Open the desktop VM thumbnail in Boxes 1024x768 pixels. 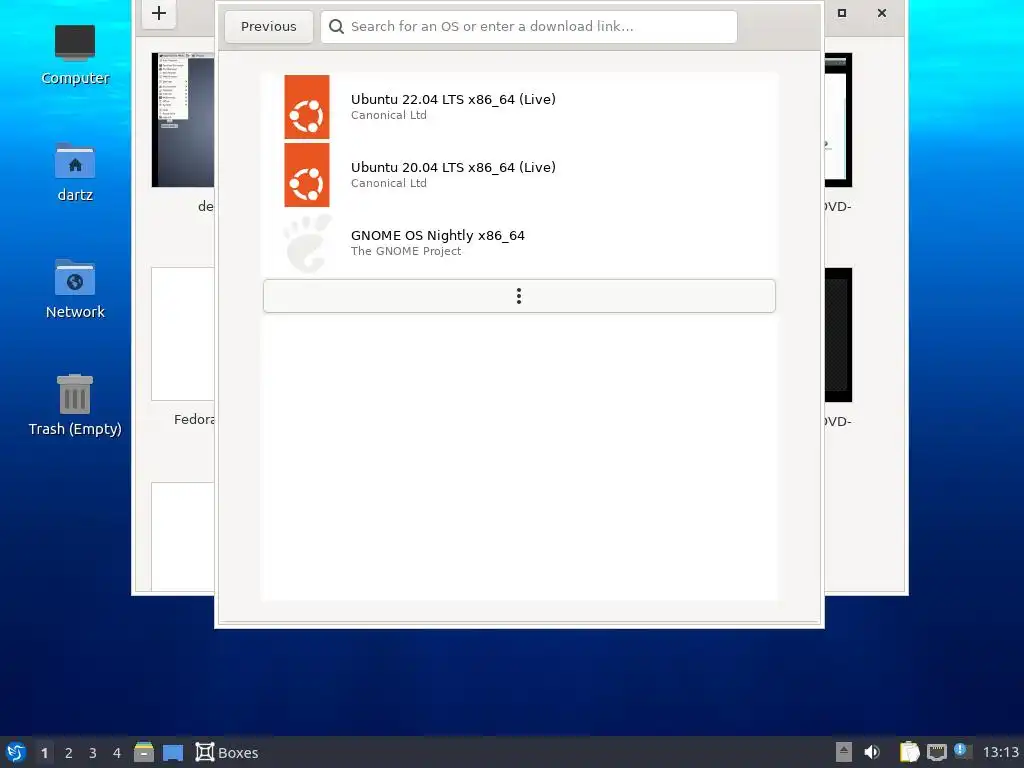(183, 120)
